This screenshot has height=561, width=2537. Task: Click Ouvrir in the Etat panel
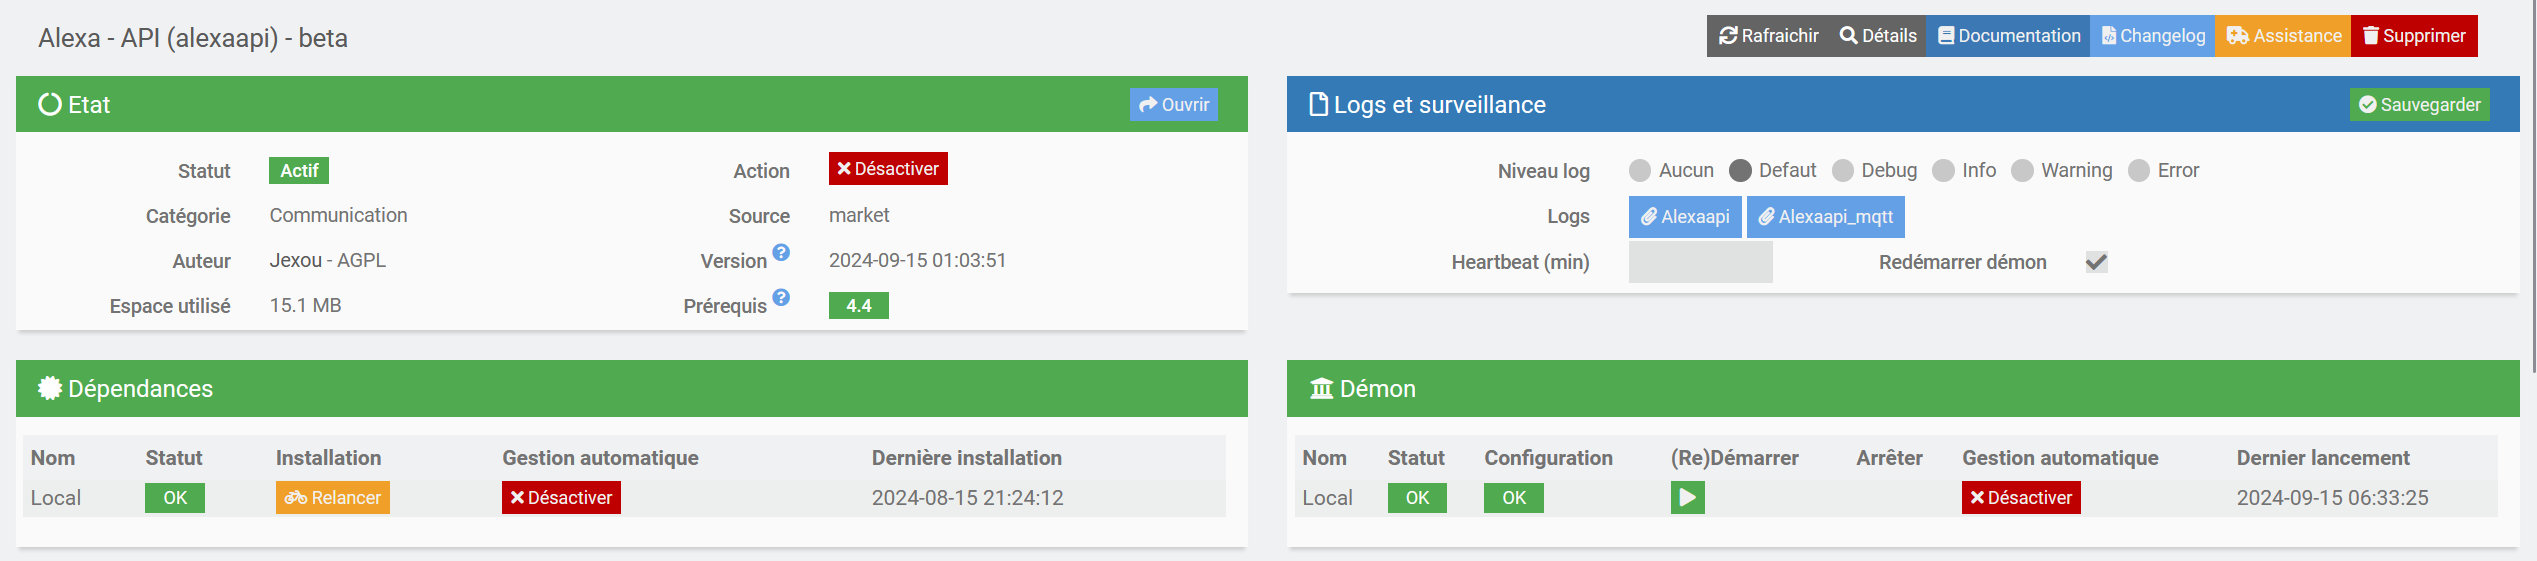click(x=1173, y=105)
